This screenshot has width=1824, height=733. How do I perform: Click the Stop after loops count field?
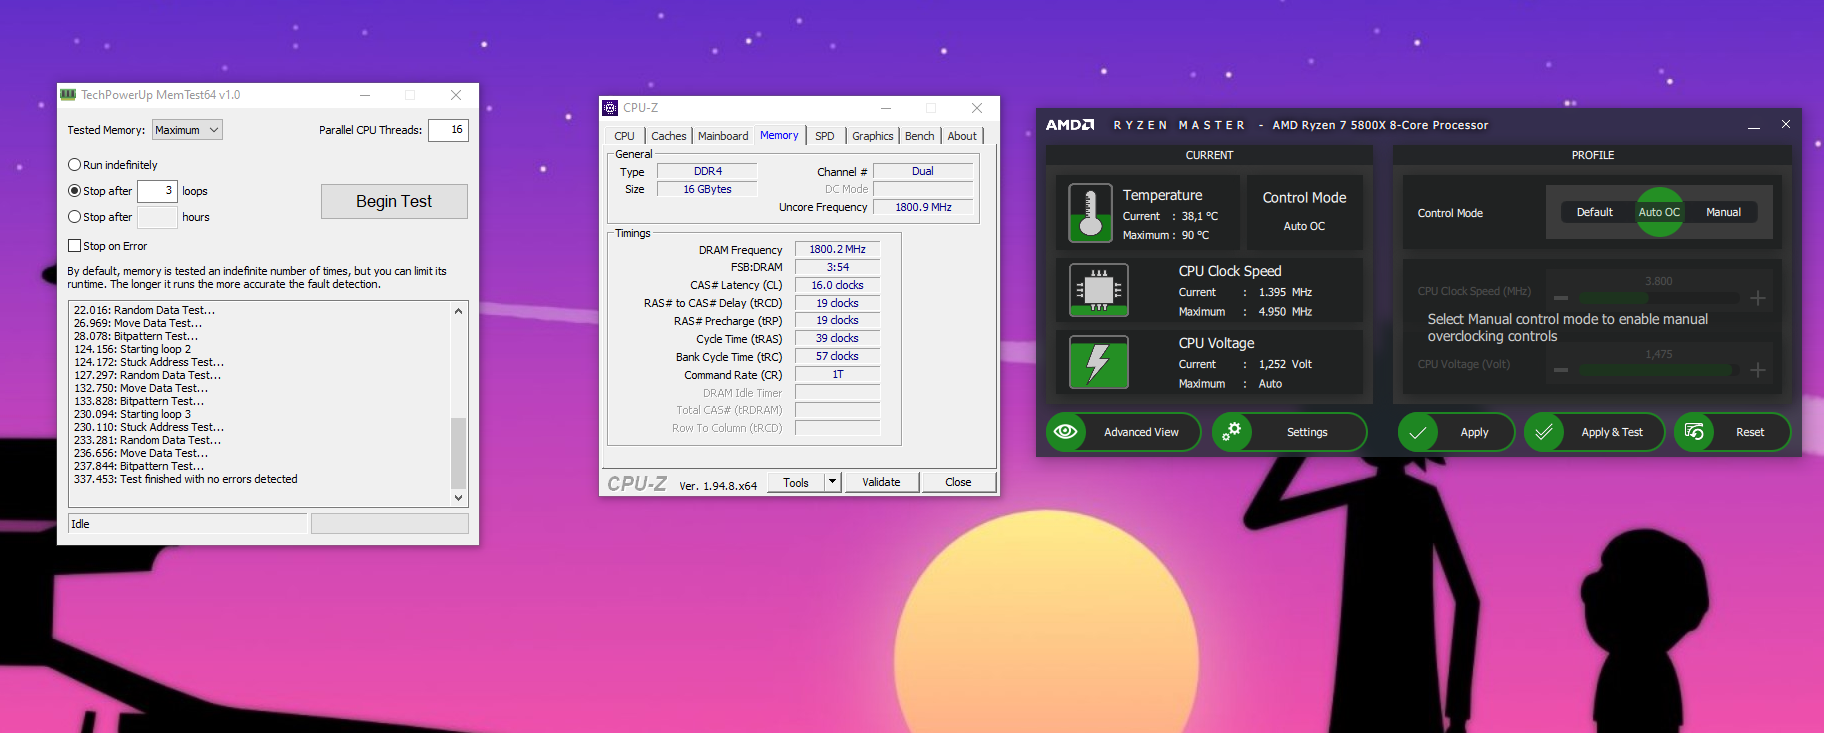click(157, 191)
